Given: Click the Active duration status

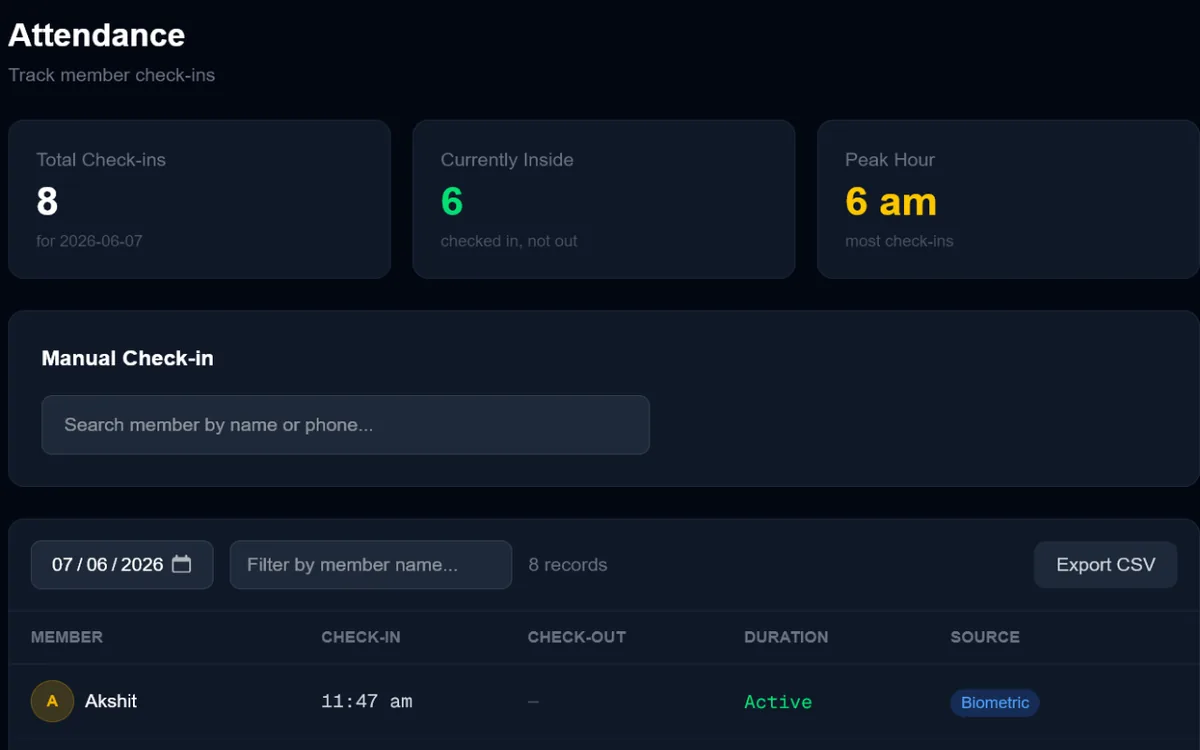Looking at the screenshot, I should coord(778,702).
